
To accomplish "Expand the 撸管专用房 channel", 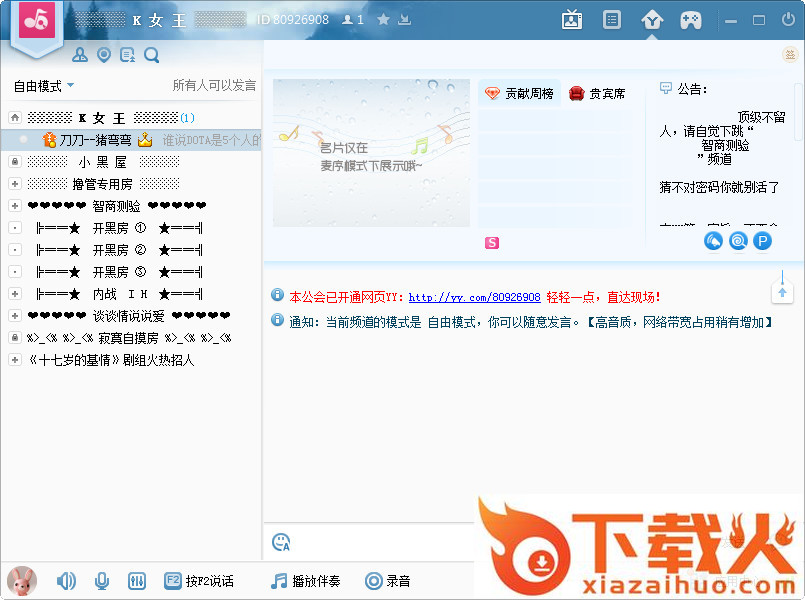I will pyautogui.click(x=14, y=184).
